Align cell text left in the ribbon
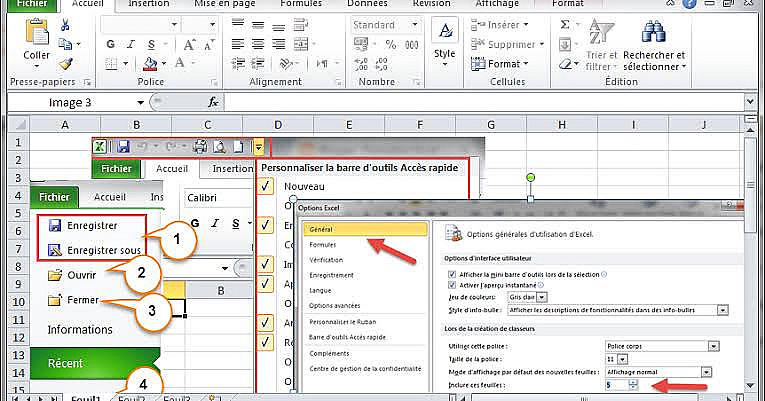Viewport: 765px width, 401px height. [x=238, y=44]
